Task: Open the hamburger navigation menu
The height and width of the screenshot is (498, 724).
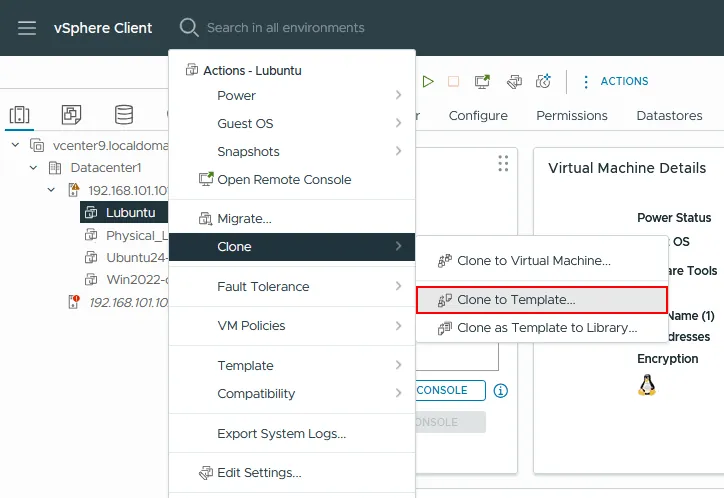Action: pos(27,28)
